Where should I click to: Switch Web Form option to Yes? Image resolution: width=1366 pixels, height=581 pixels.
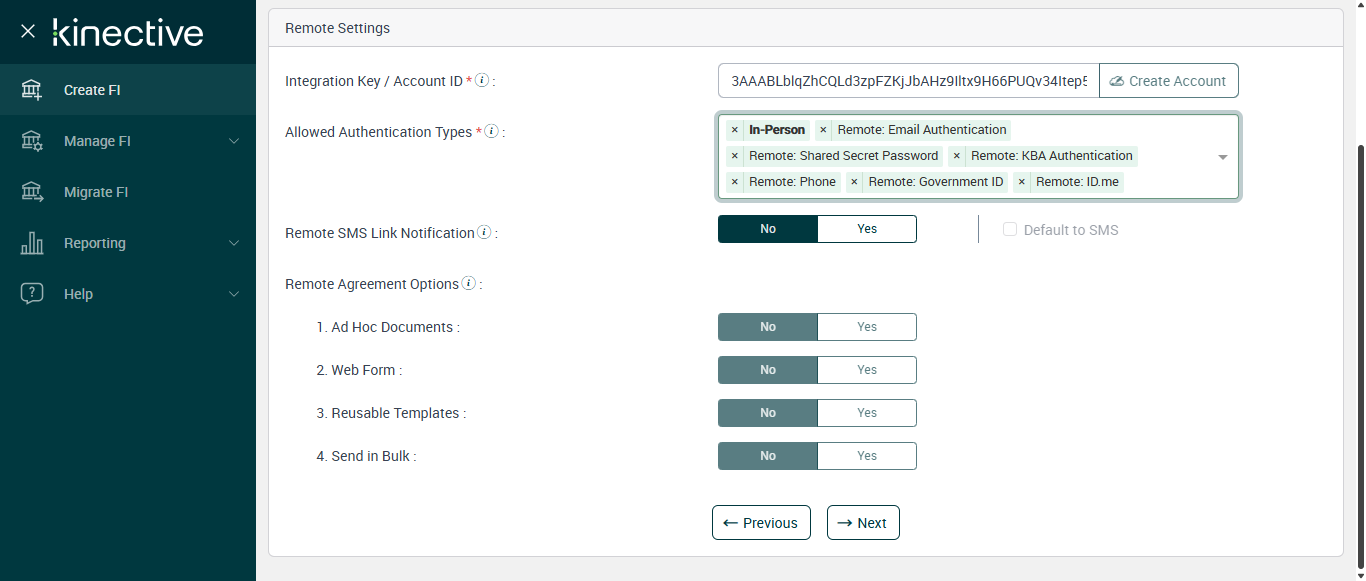click(866, 370)
